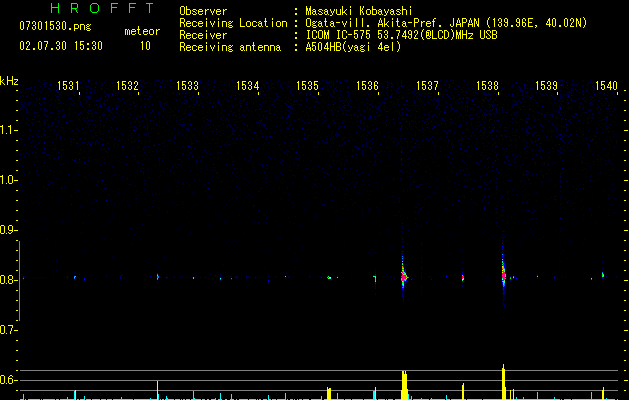The height and width of the screenshot is (400, 629).
Task: Click the 1534 time axis label
Action: tap(248, 85)
